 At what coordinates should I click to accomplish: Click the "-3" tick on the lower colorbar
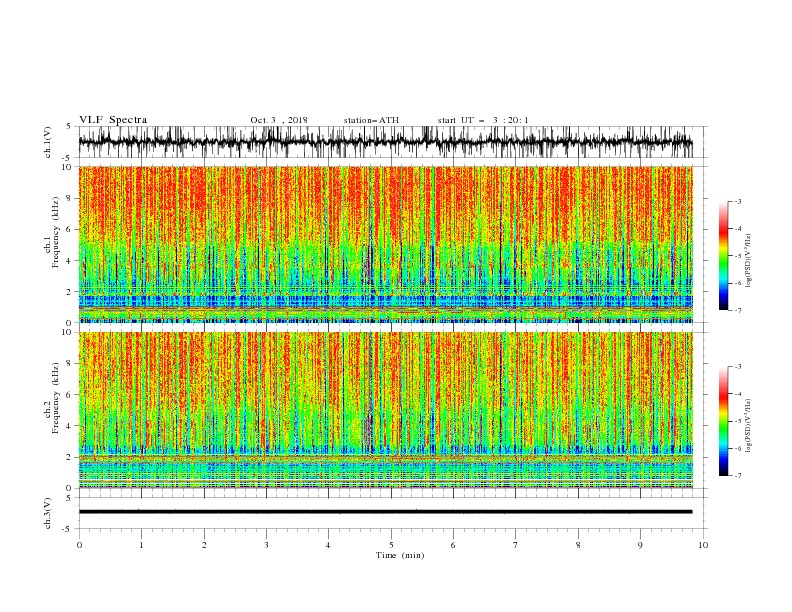pos(738,367)
